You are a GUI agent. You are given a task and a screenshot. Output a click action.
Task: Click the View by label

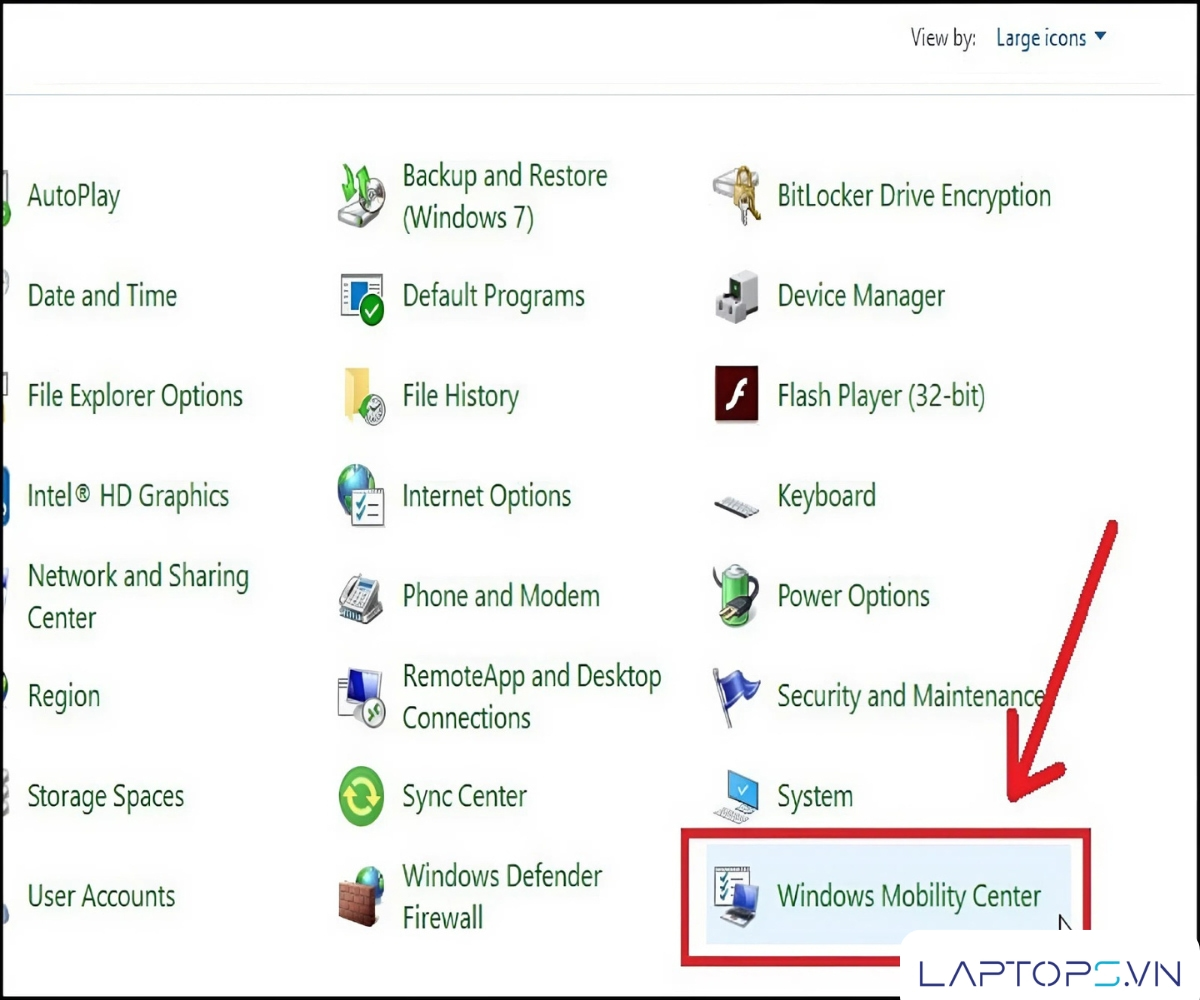(943, 38)
